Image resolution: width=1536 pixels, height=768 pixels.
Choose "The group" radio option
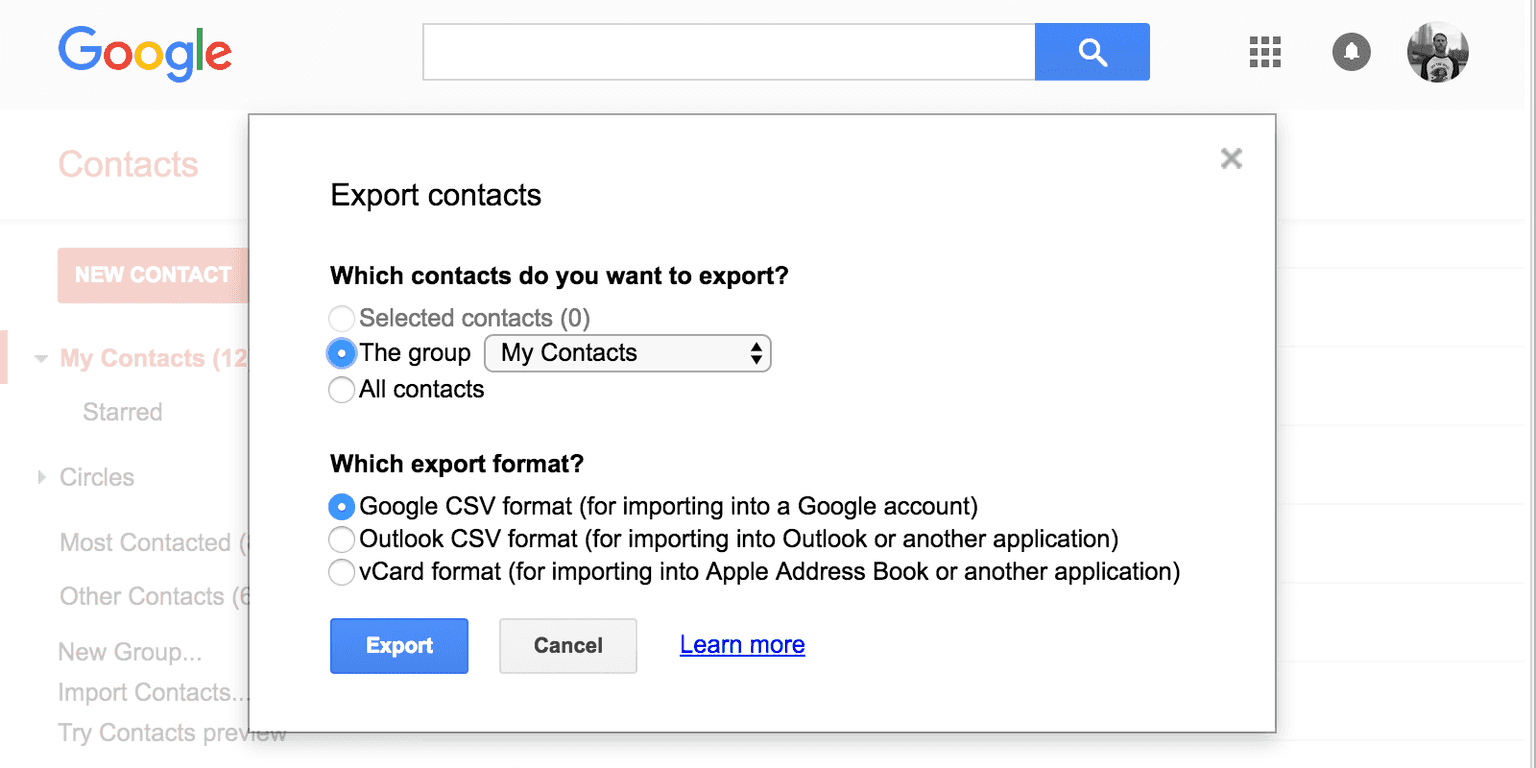click(x=342, y=353)
